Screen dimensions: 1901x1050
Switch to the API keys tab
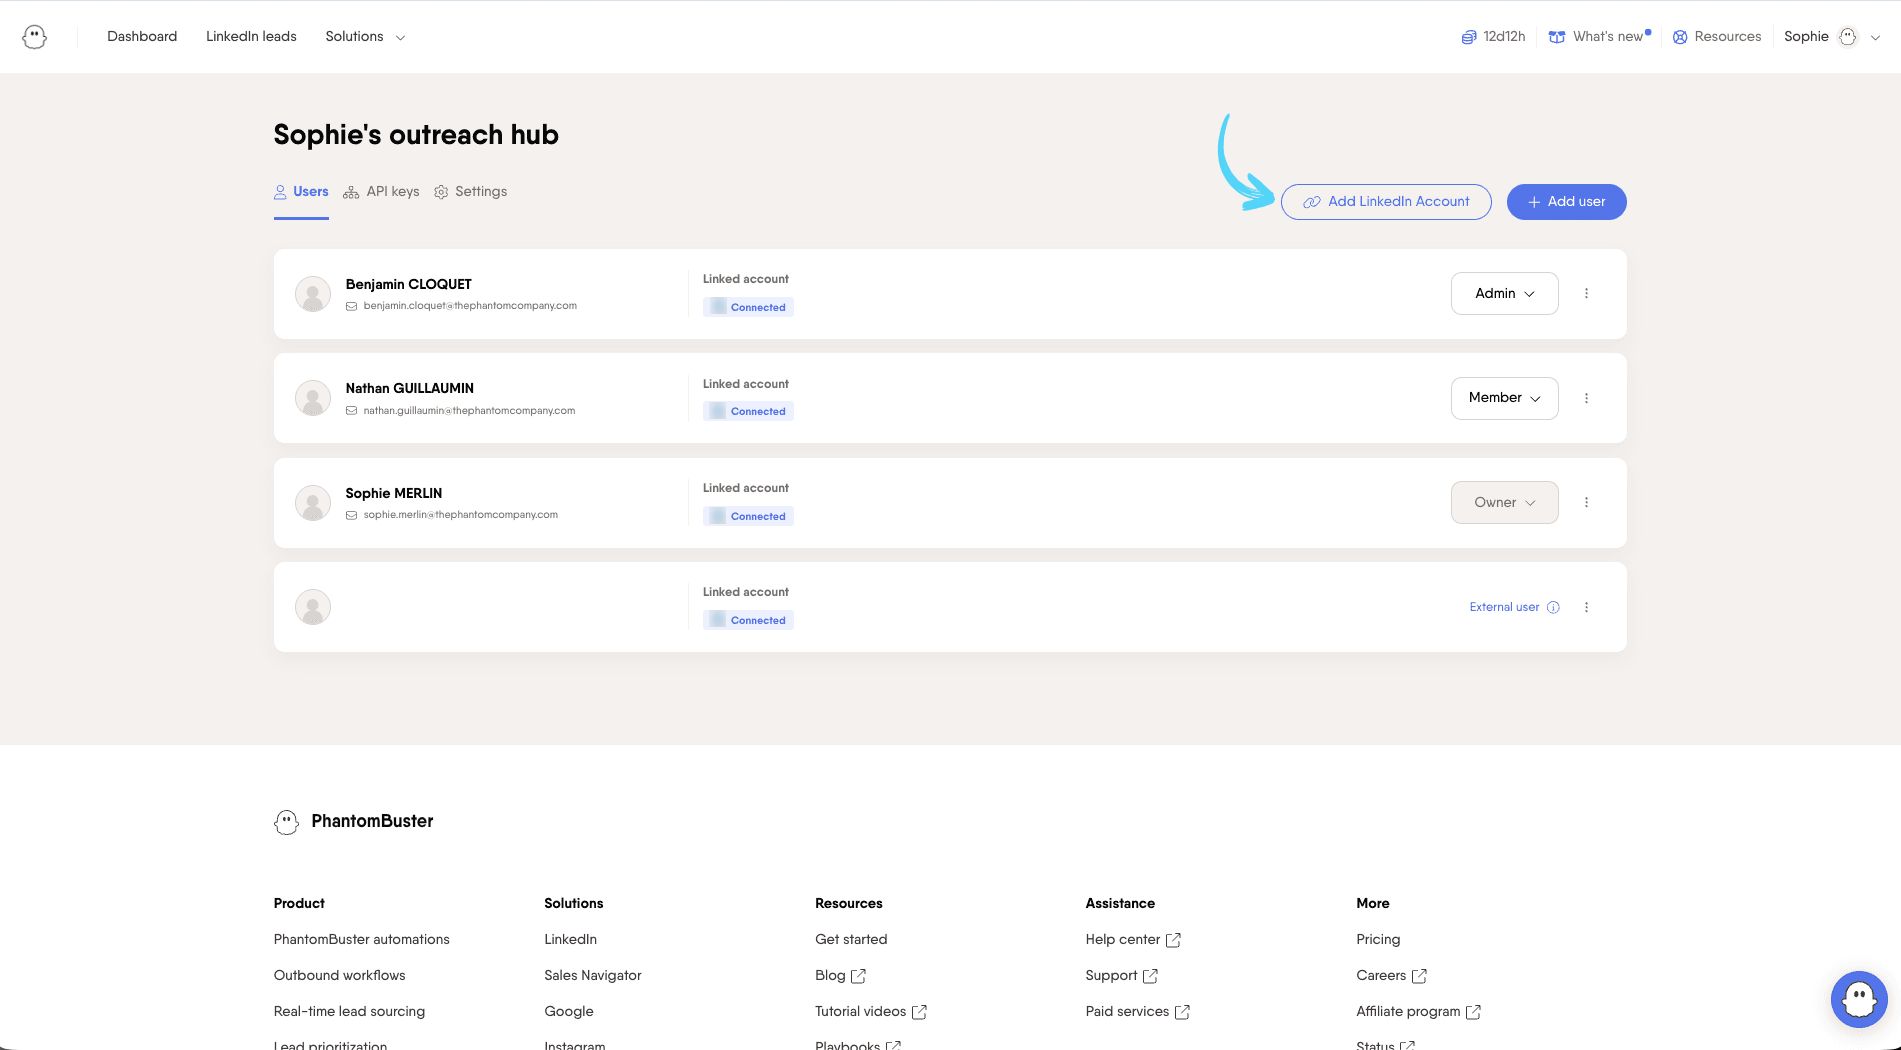(x=381, y=191)
